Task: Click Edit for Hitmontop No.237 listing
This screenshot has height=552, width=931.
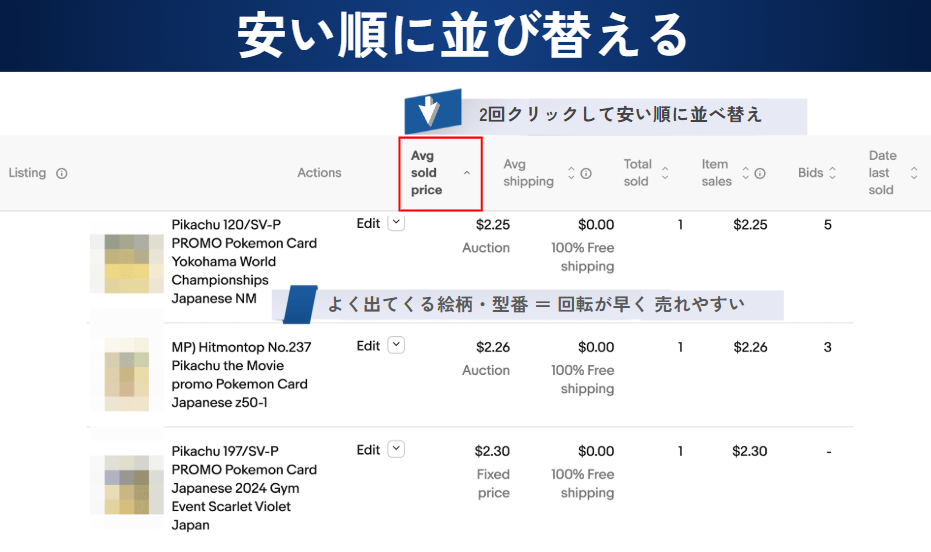Action: (368, 346)
